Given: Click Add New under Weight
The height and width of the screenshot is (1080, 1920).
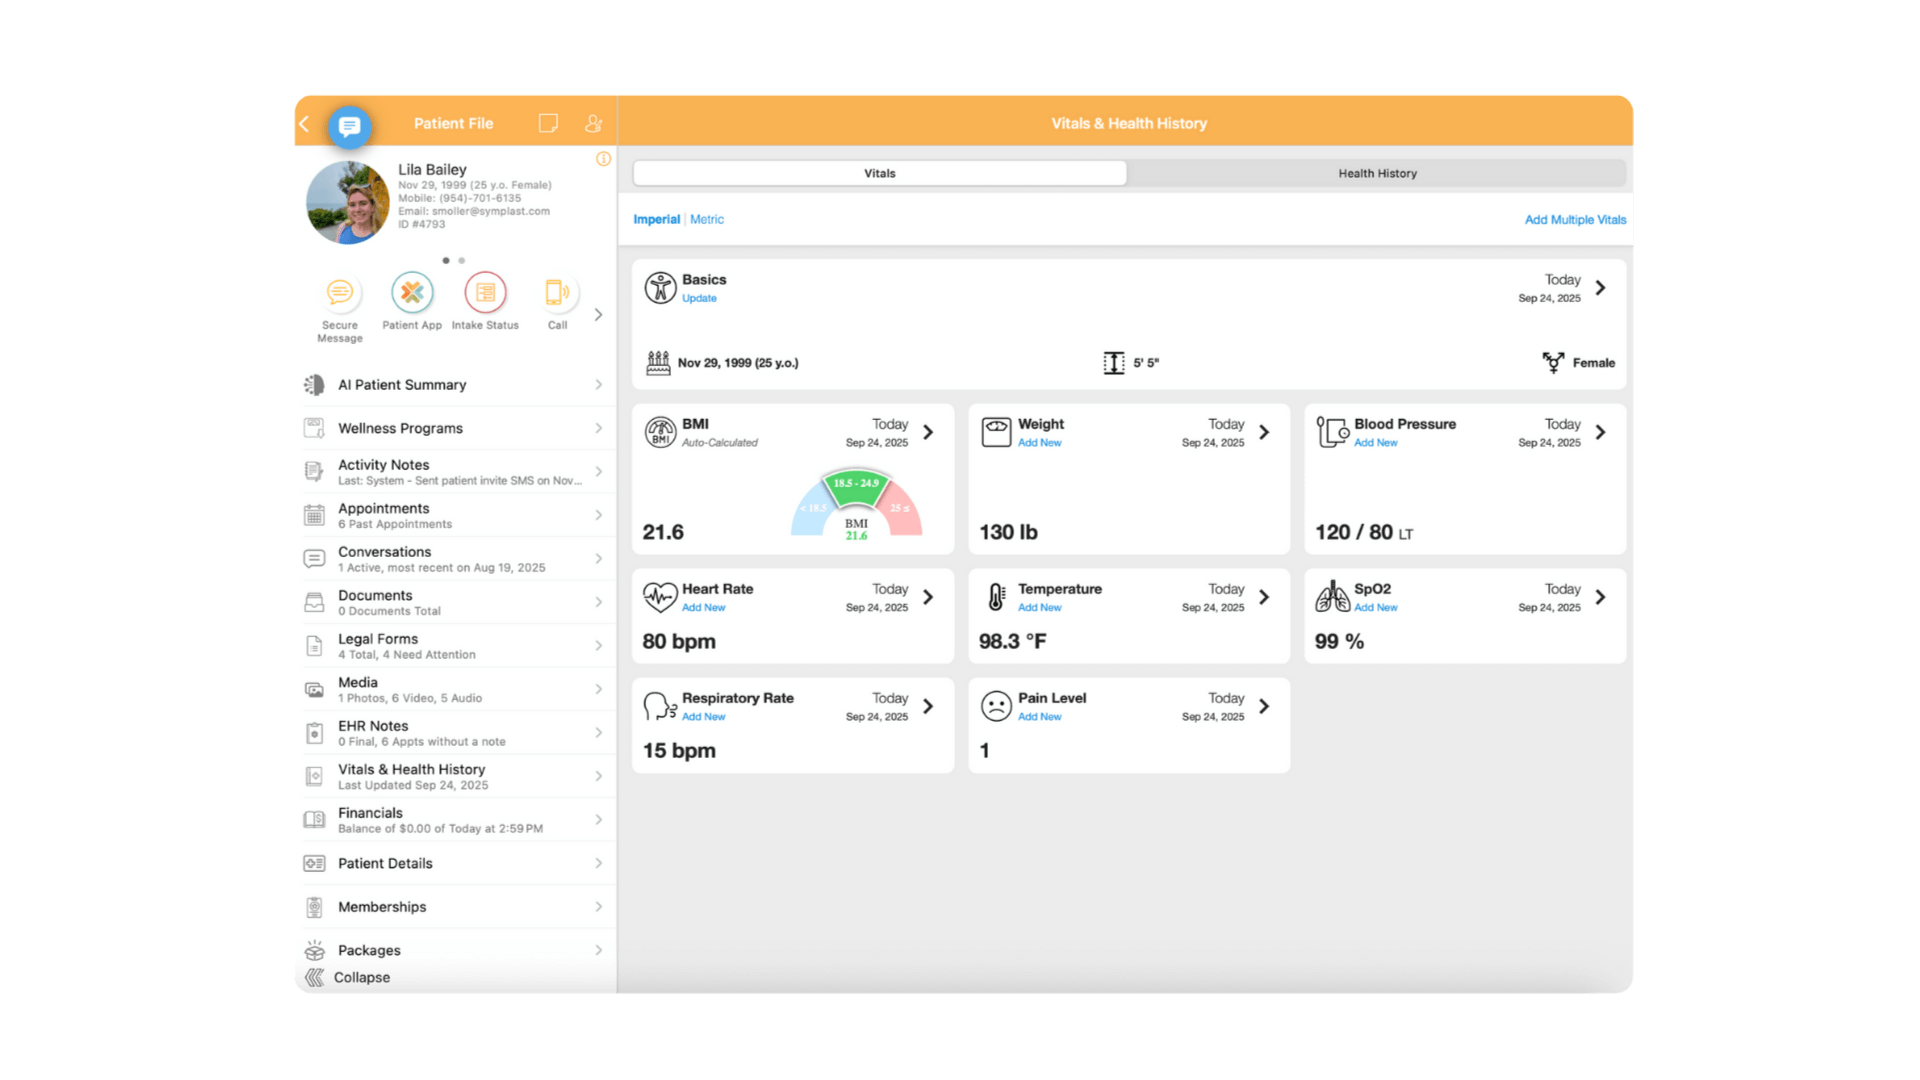Looking at the screenshot, I should 1039,442.
